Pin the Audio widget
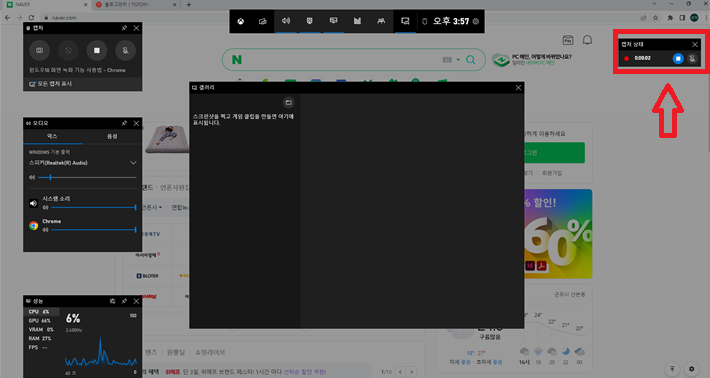 tap(124, 123)
